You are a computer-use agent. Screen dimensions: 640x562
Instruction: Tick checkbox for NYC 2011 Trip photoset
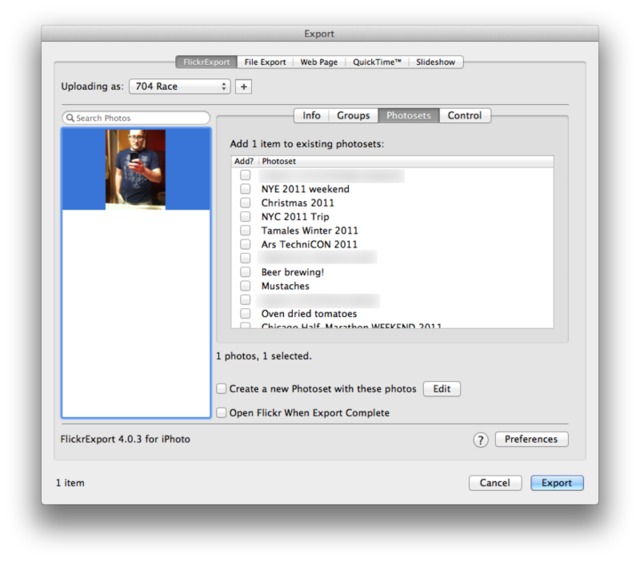[245, 217]
